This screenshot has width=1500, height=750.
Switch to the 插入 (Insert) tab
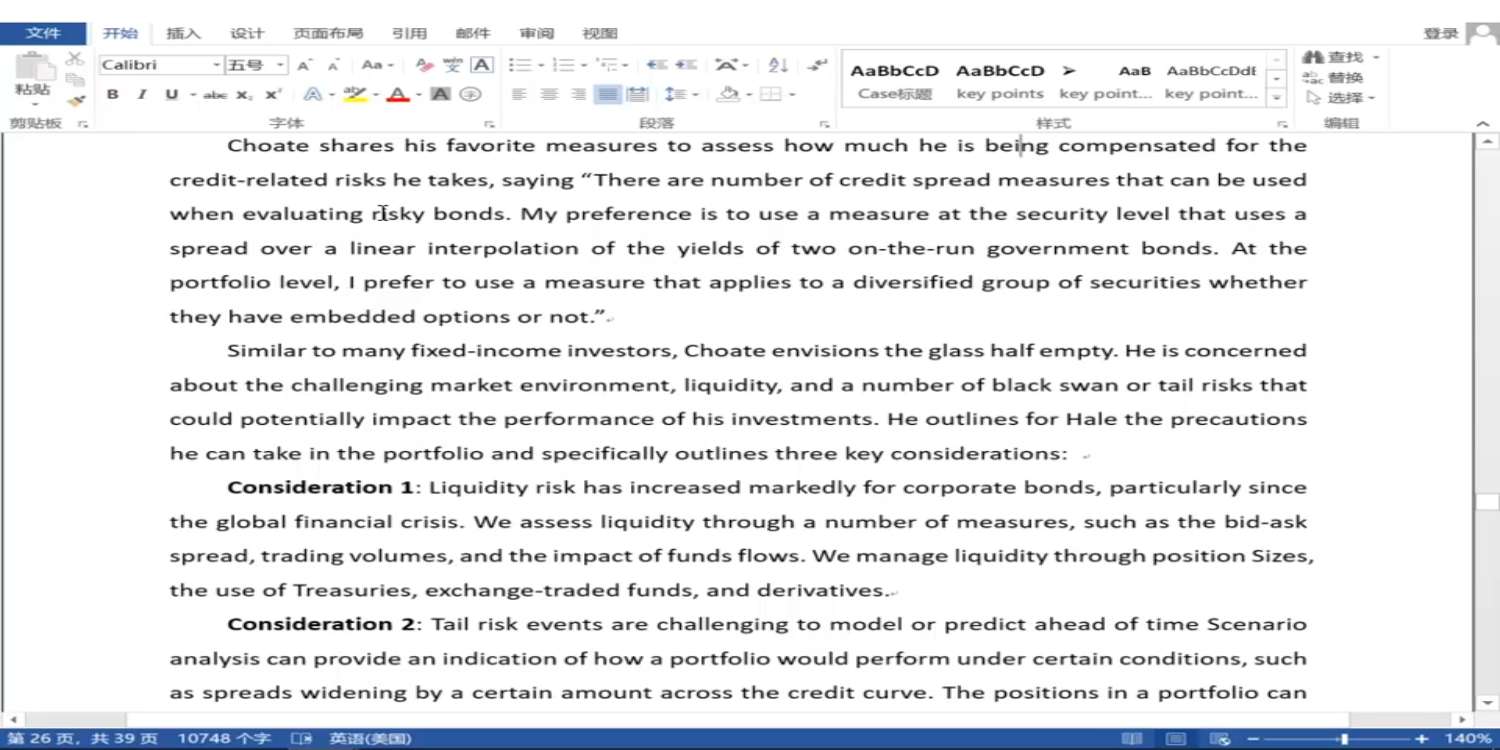click(183, 33)
